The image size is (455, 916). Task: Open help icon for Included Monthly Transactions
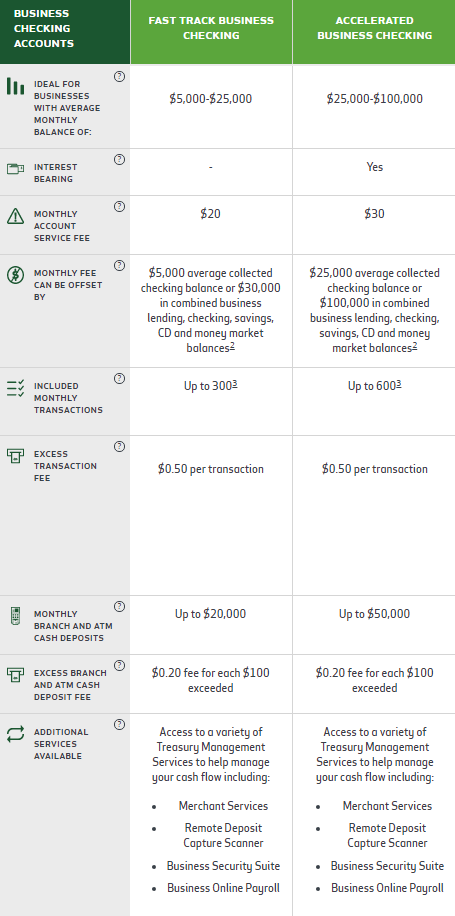(x=119, y=379)
